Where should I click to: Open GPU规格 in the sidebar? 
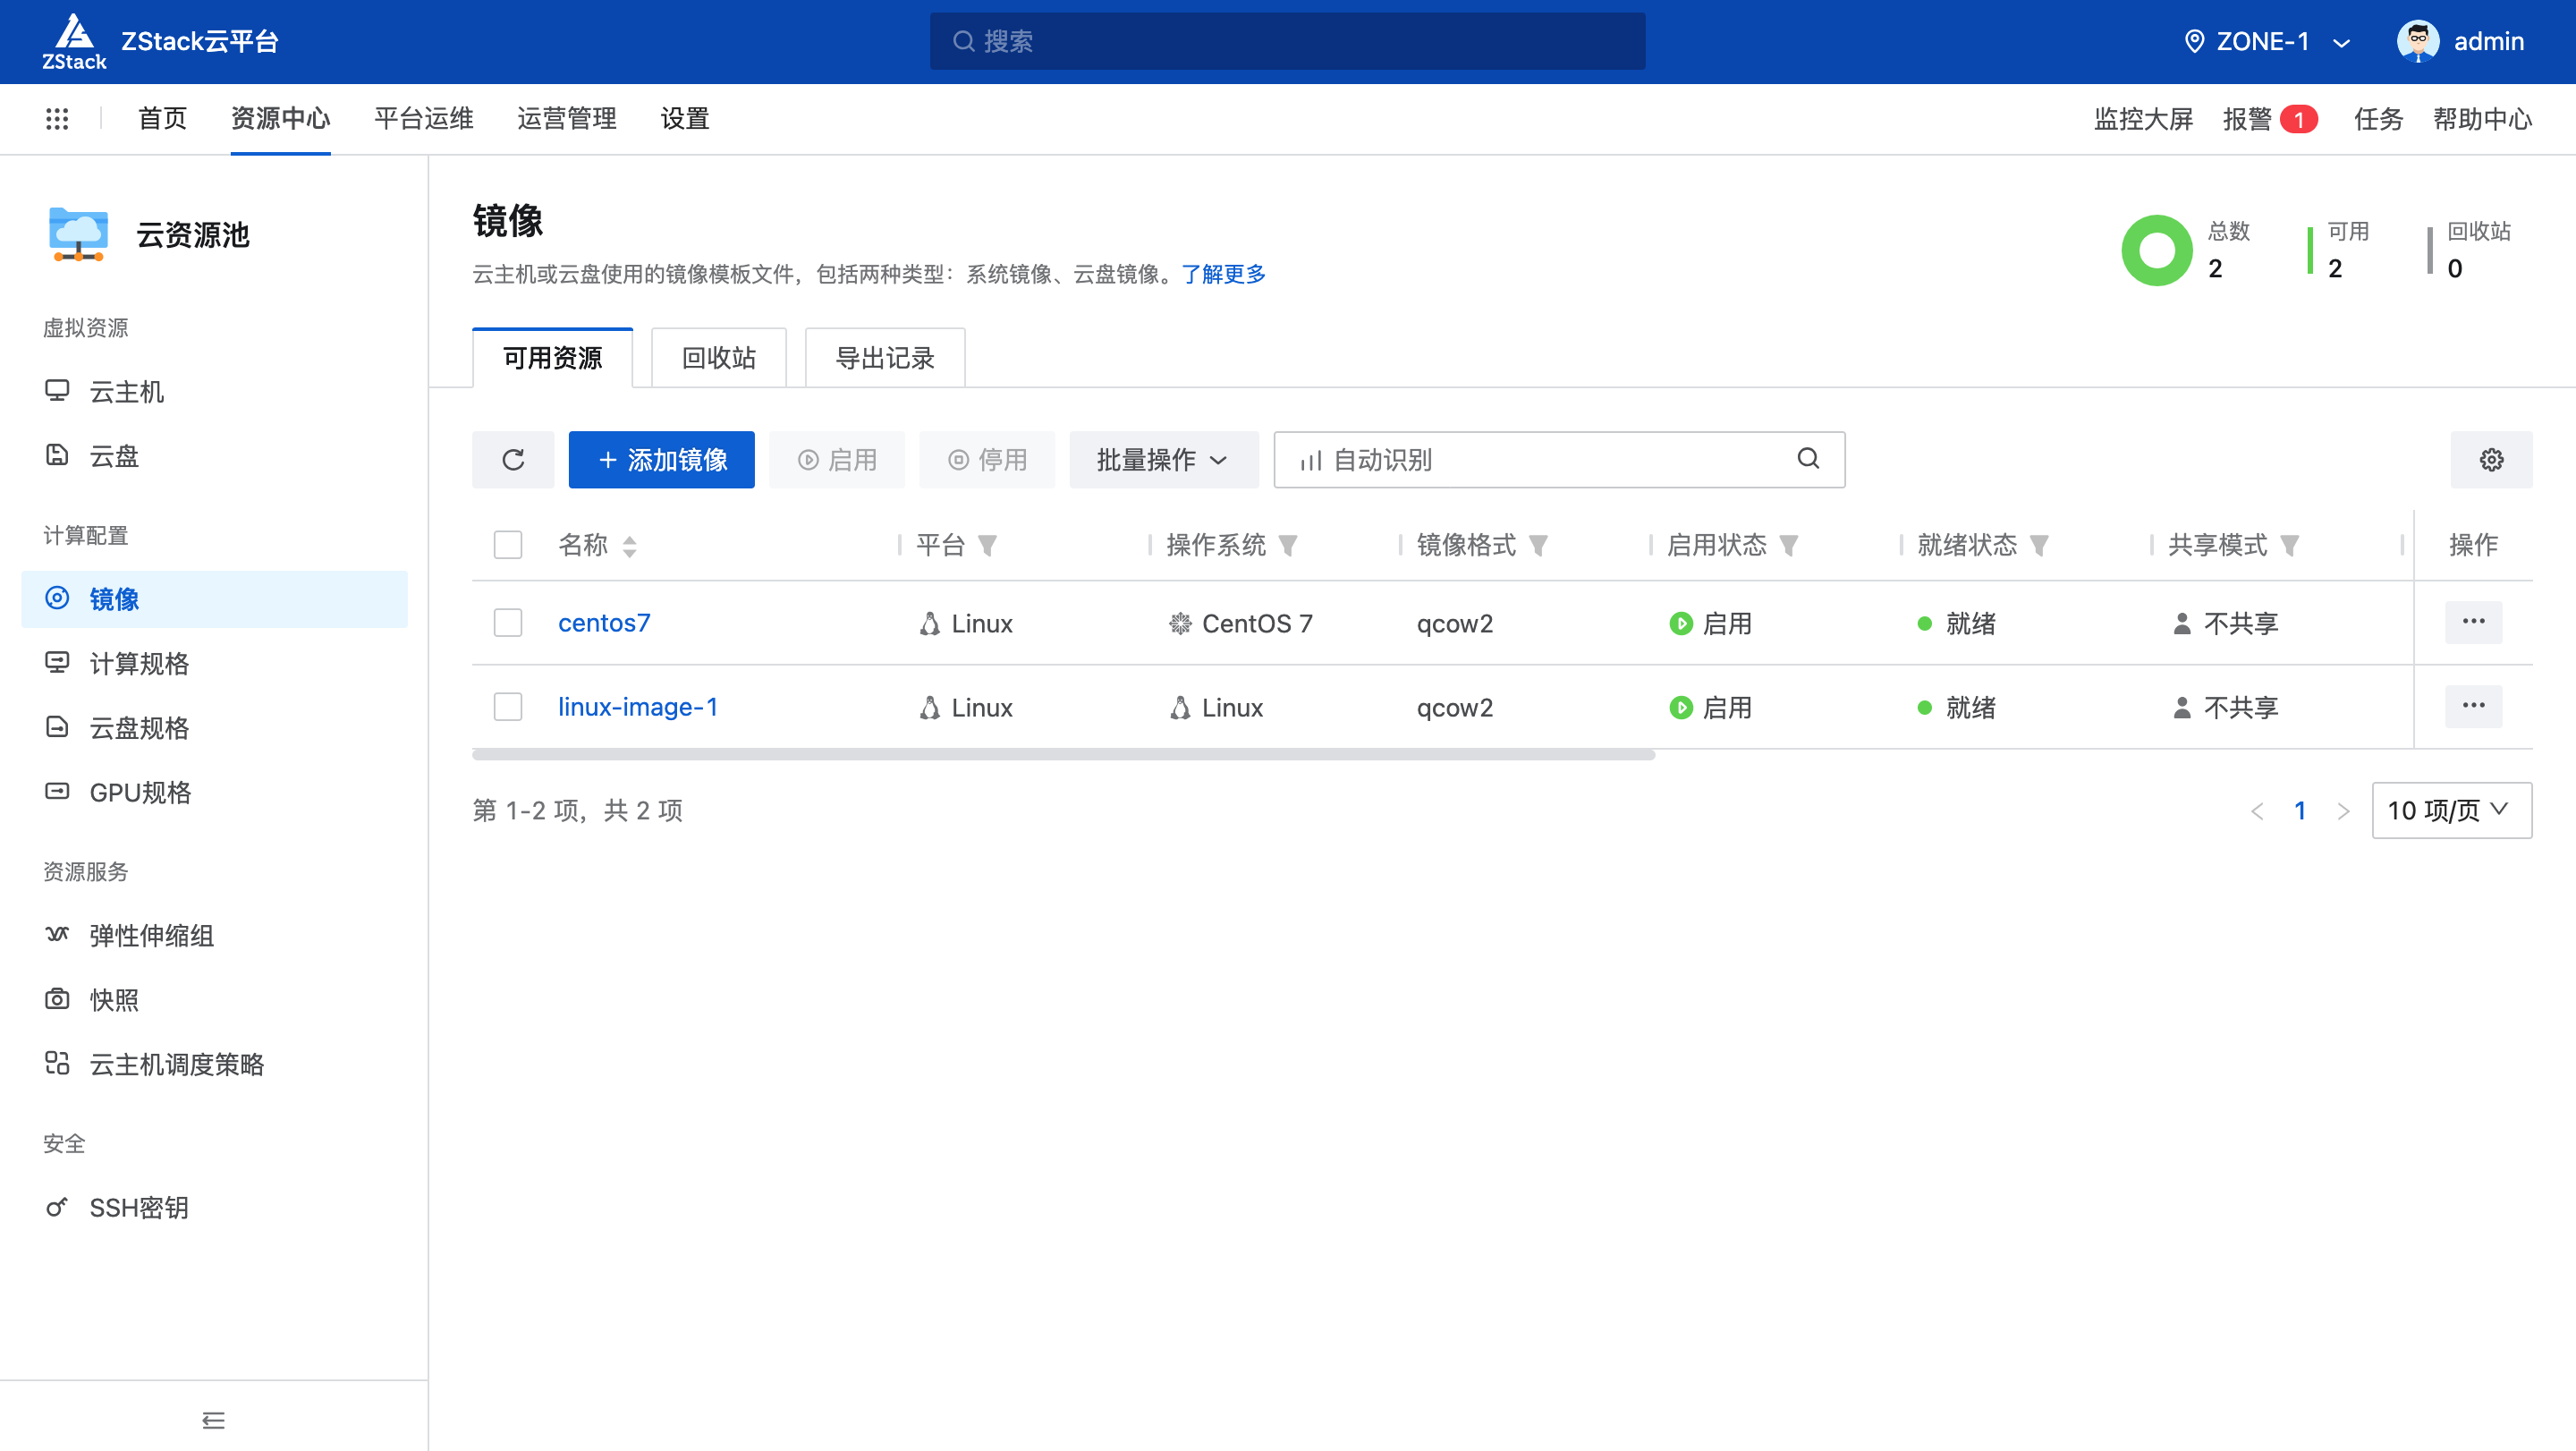214,793
